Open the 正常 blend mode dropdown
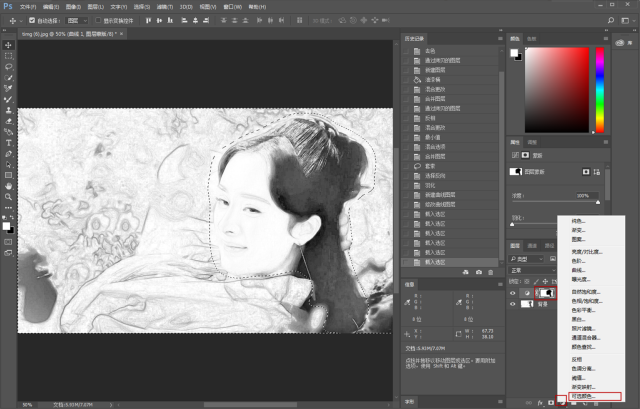640x409 pixels. point(532,270)
